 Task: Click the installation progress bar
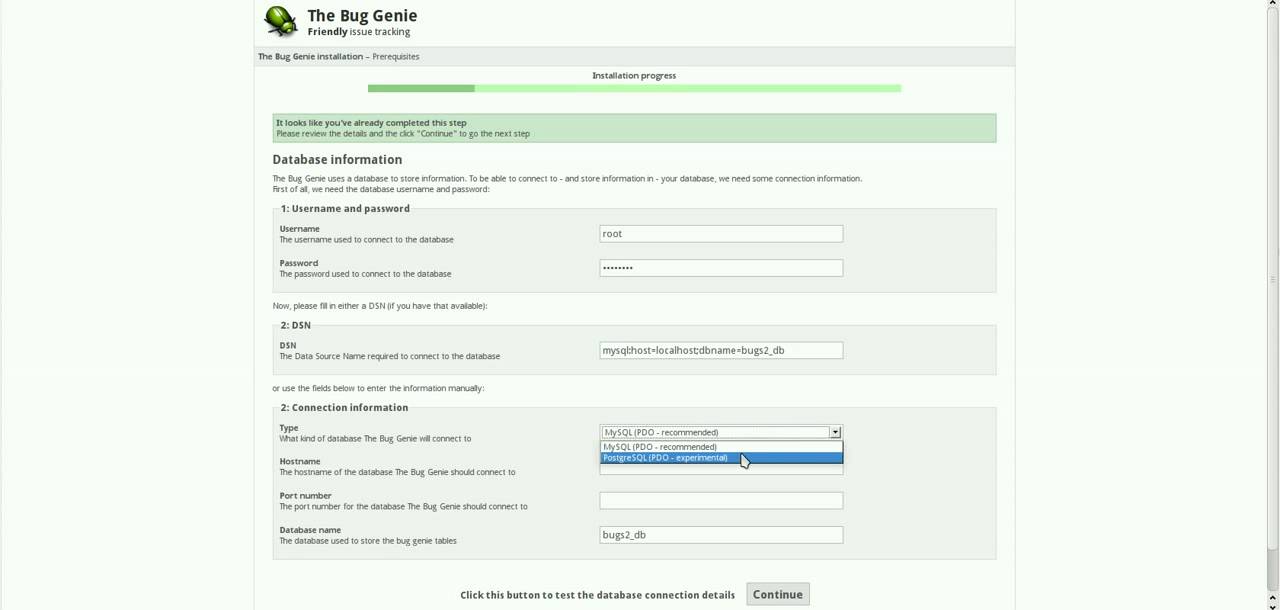point(634,88)
